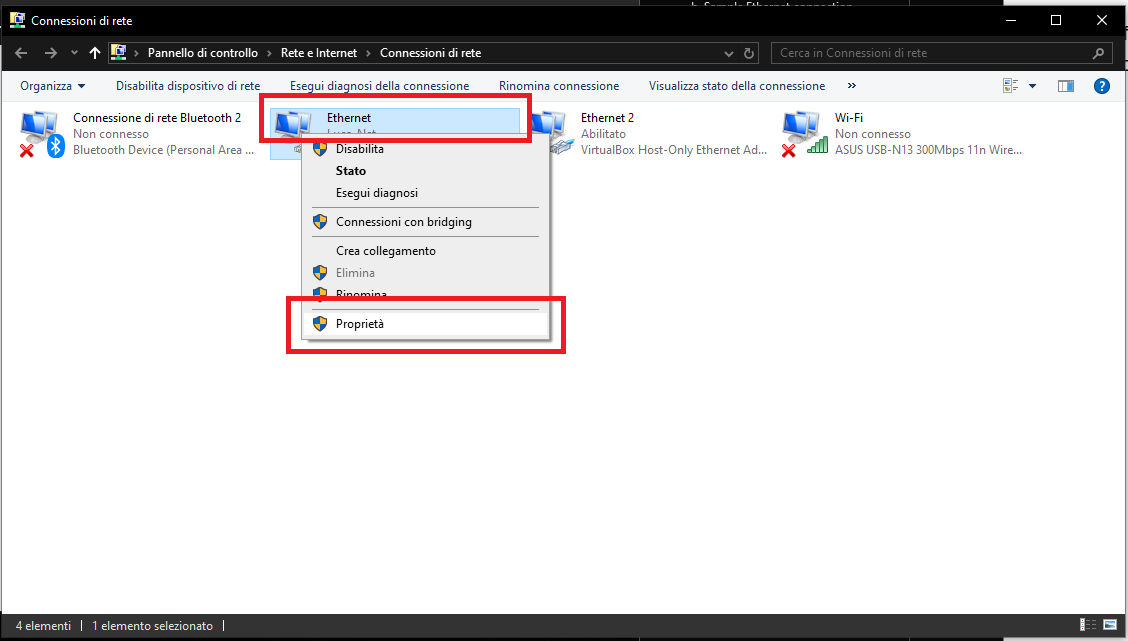Click the Up arrow navigation icon
This screenshot has height=641, width=1128.
(95, 53)
